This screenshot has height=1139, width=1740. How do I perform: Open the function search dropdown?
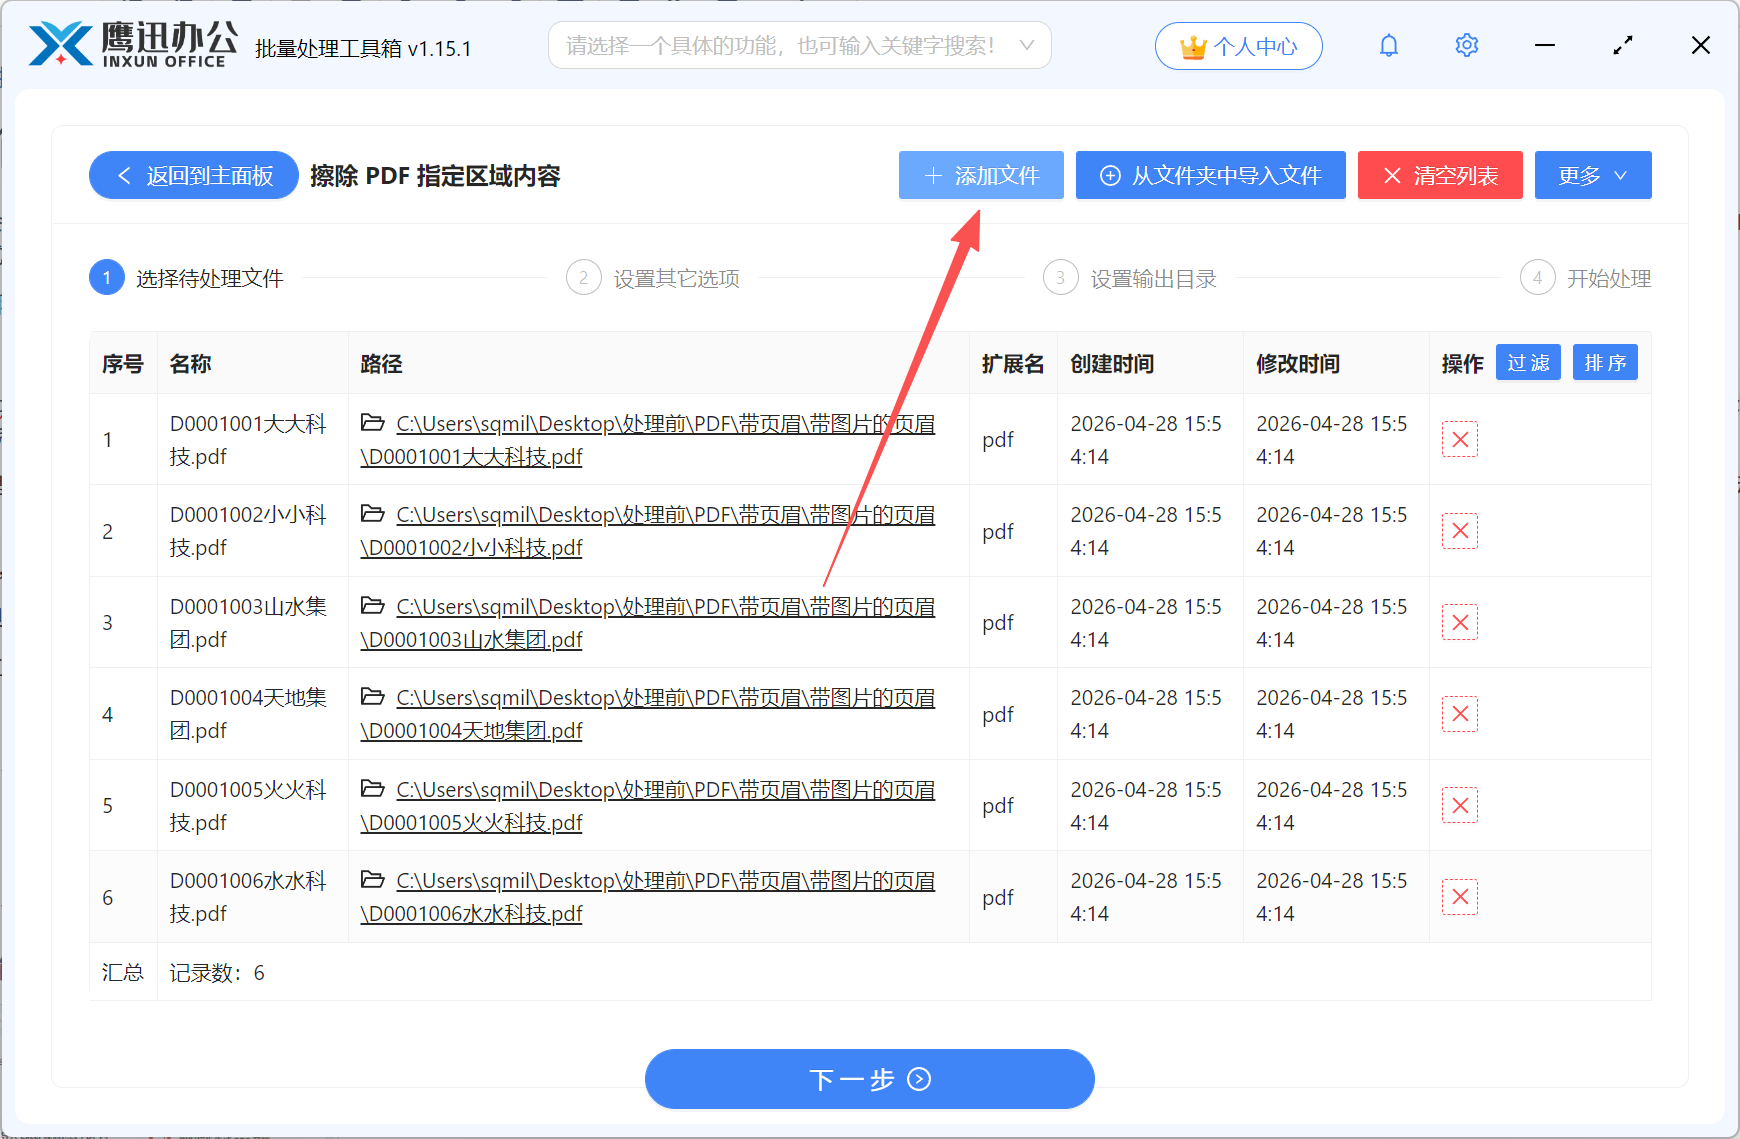point(799,46)
